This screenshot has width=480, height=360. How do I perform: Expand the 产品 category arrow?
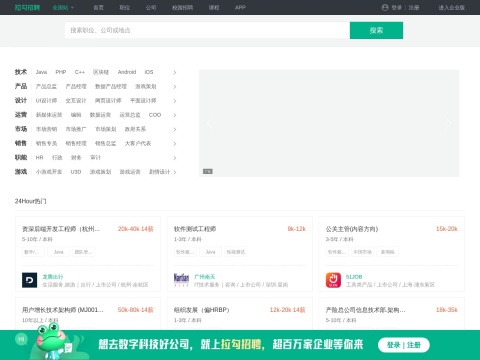click(175, 87)
